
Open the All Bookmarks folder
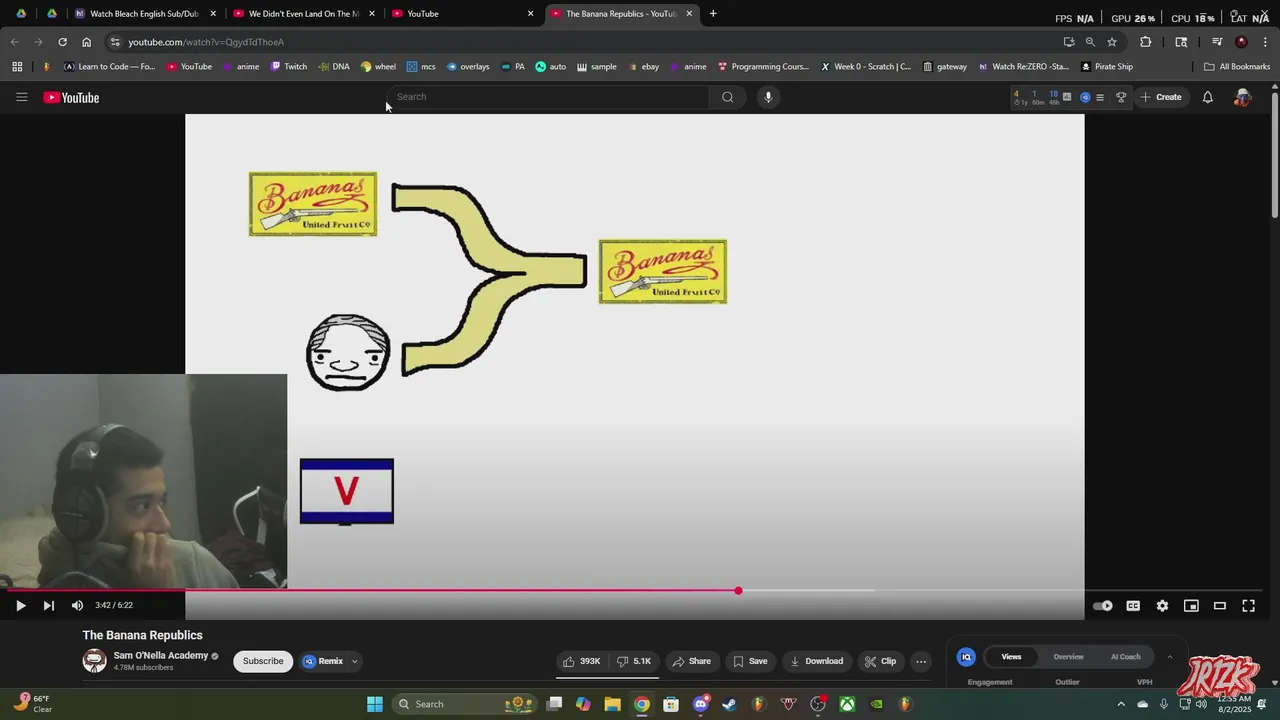[1237, 67]
